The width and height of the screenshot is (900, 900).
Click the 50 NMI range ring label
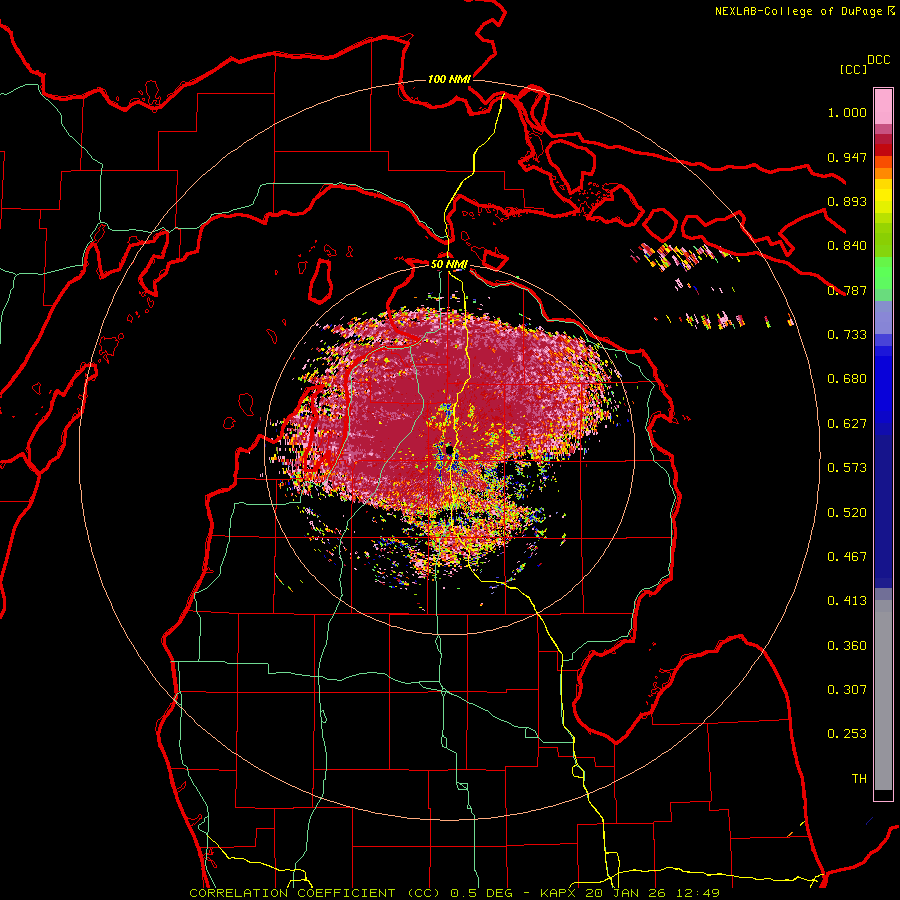(x=449, y=264)
